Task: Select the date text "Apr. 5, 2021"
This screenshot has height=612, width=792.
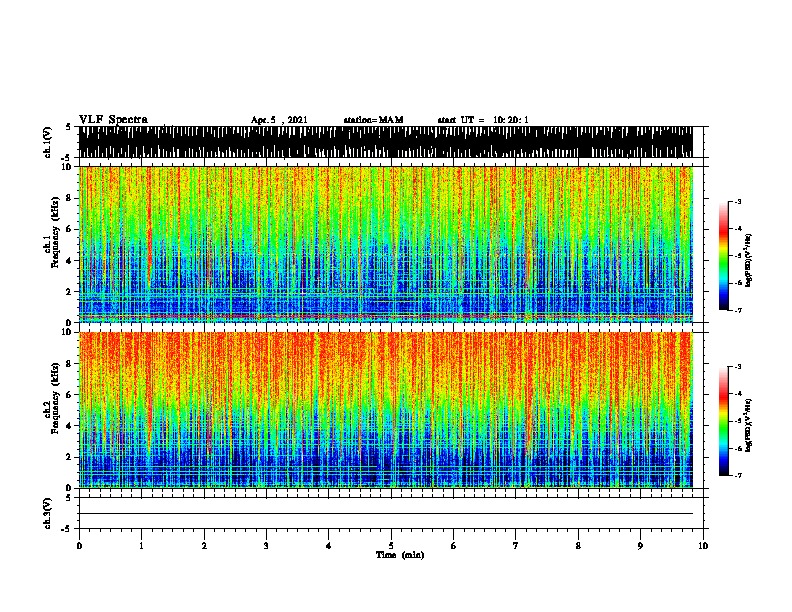Action: point(279,120)
